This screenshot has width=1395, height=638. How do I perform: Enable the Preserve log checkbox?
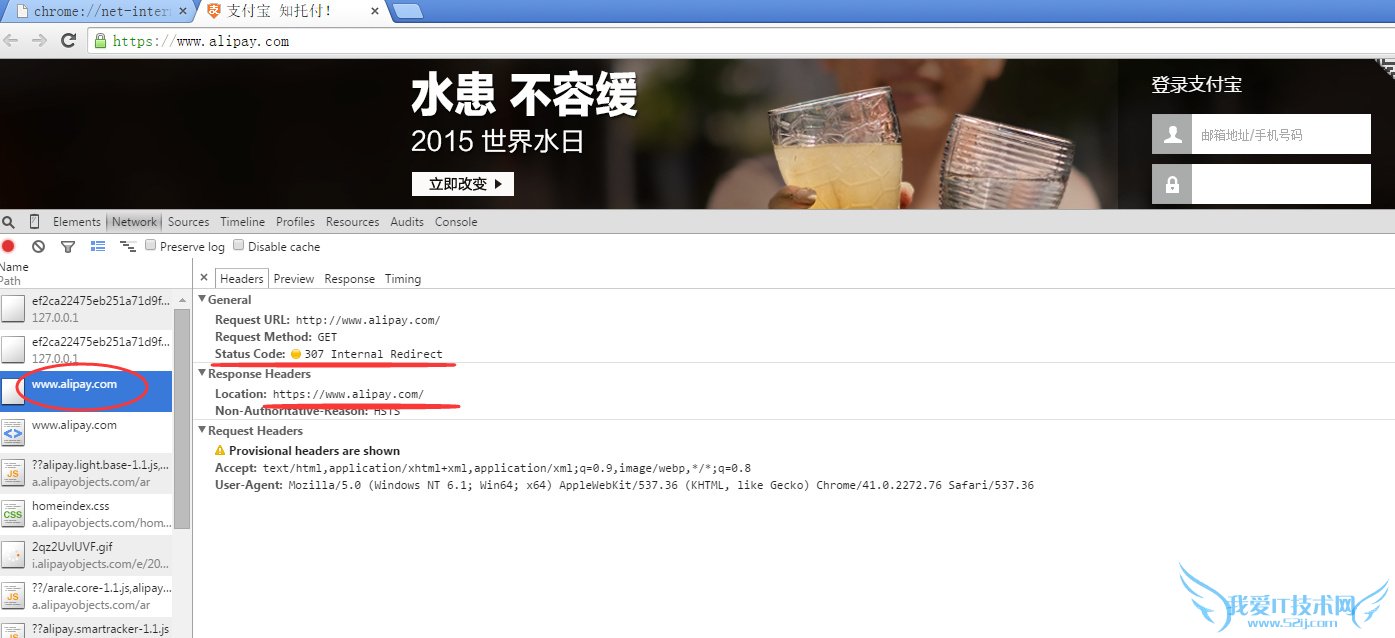click(x=151, y=245)
